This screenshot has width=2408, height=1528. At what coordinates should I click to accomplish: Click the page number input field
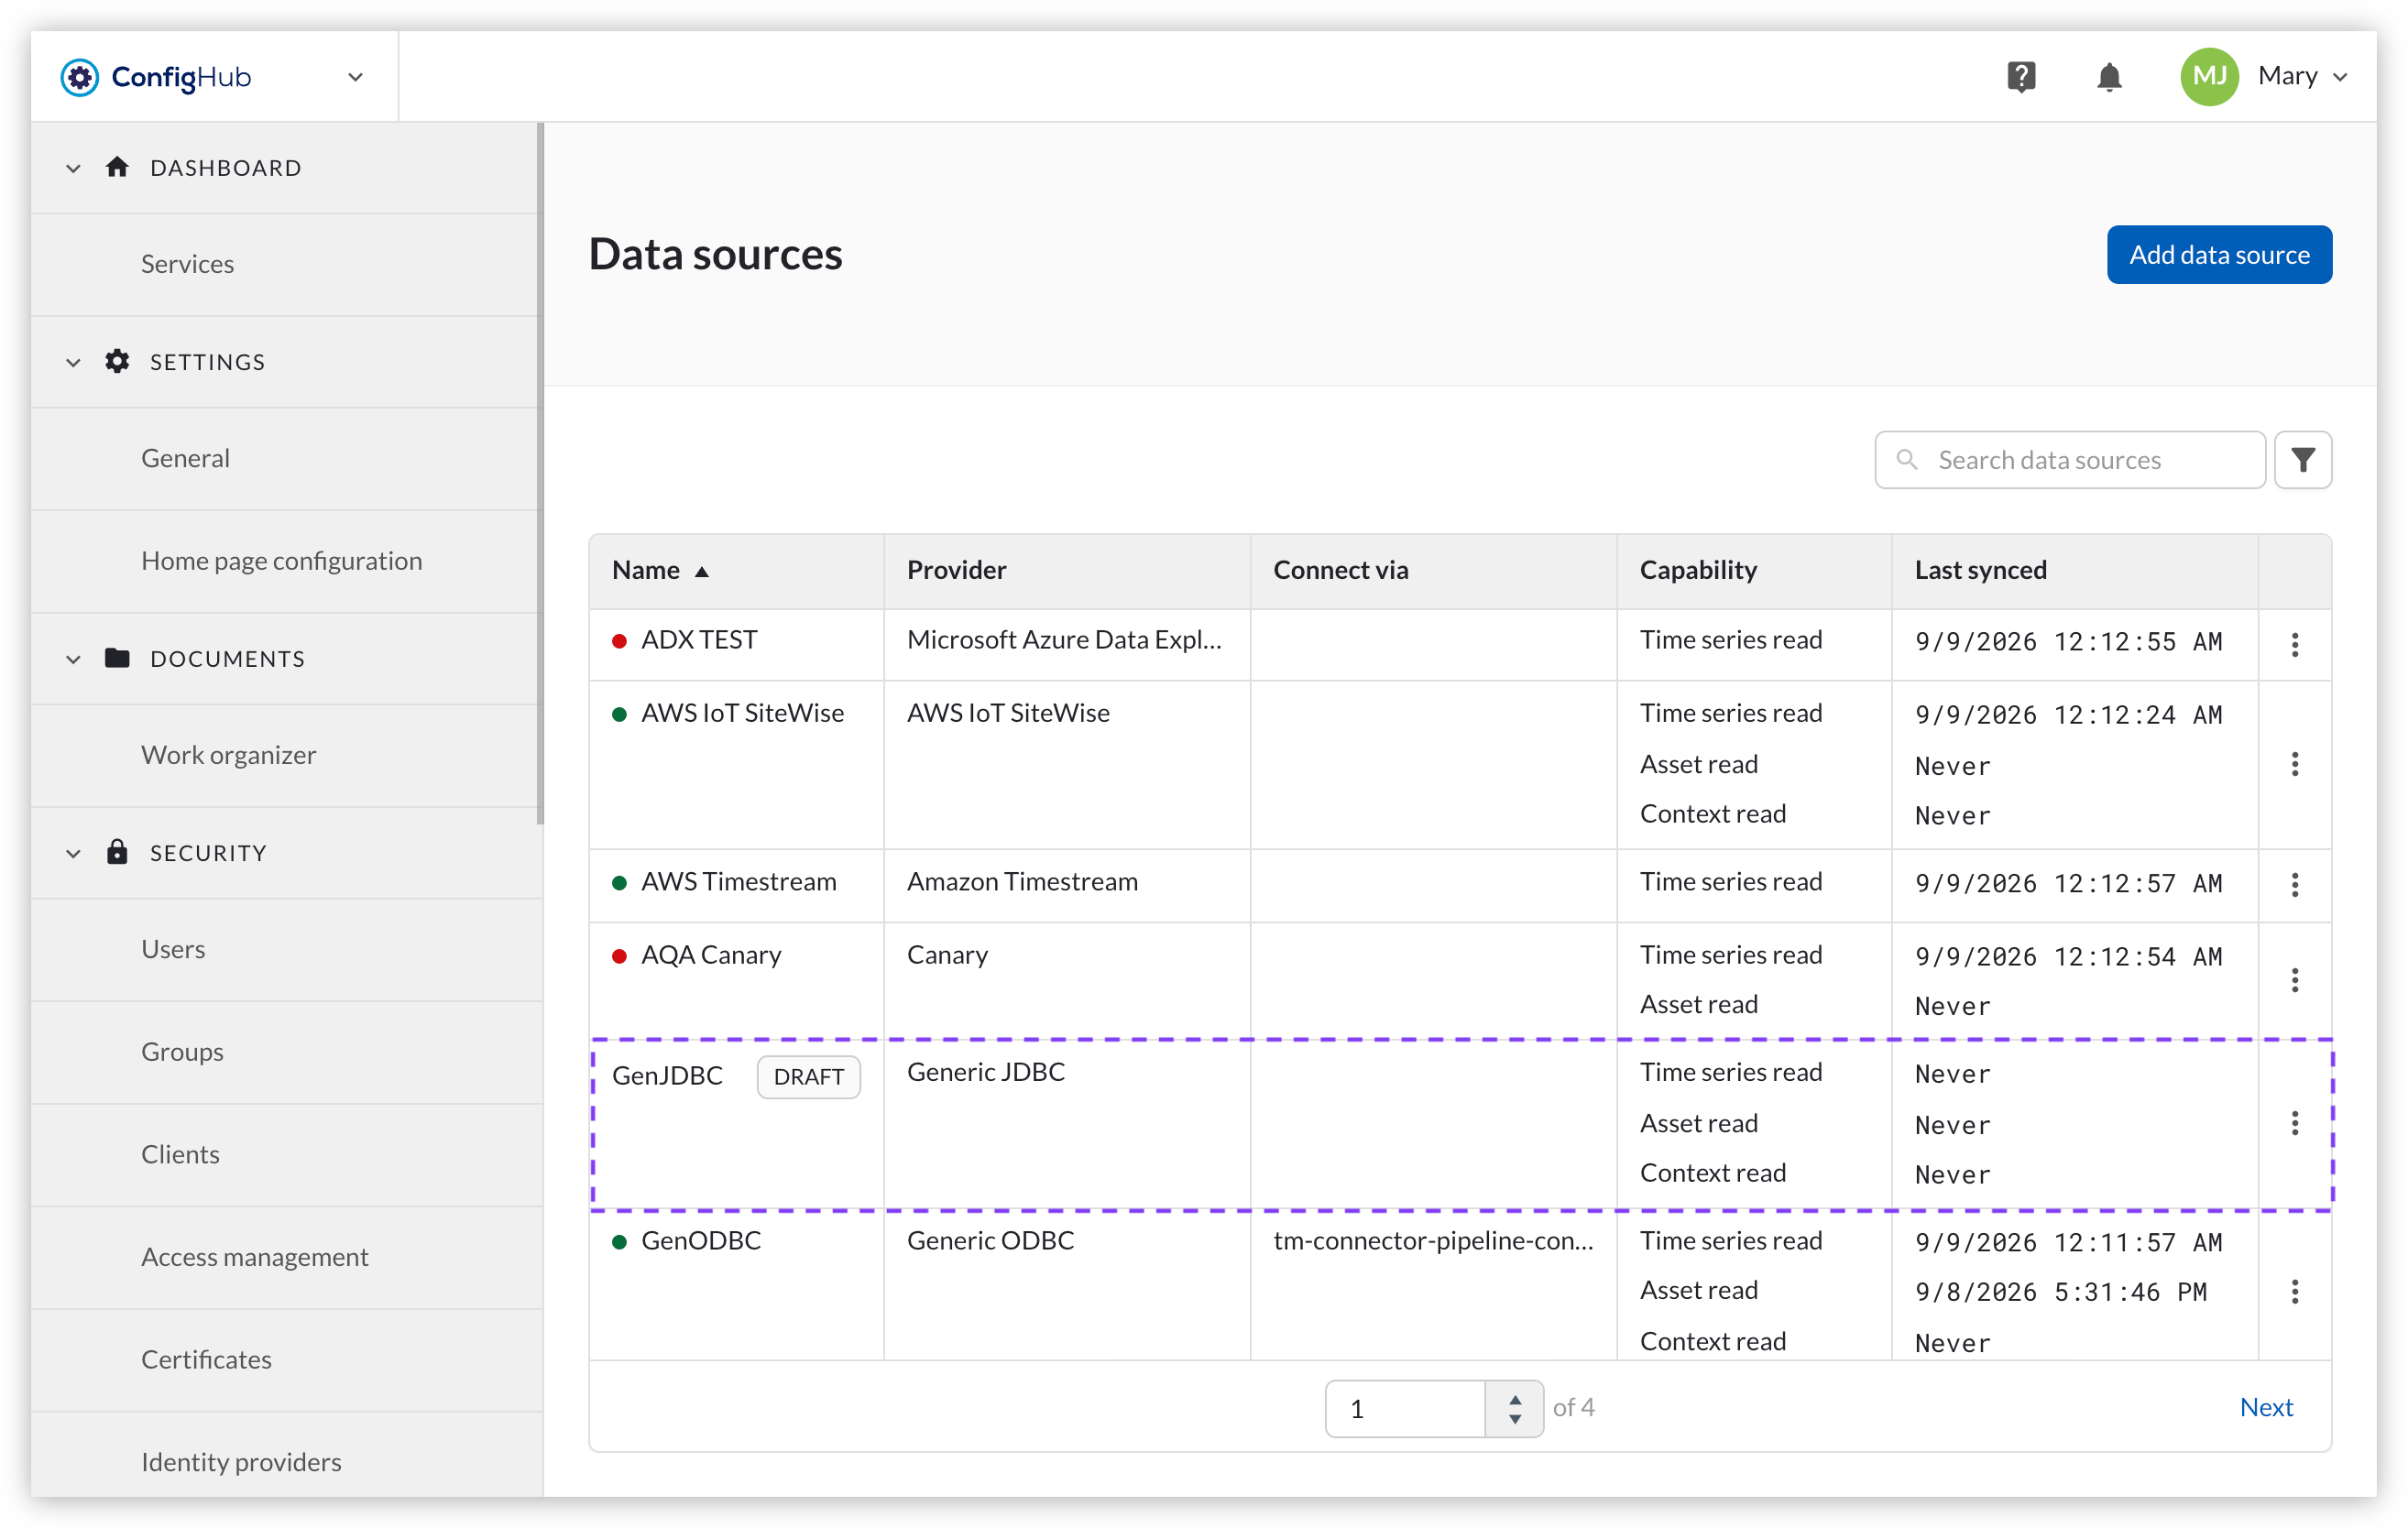(x=1405, y=1408)
